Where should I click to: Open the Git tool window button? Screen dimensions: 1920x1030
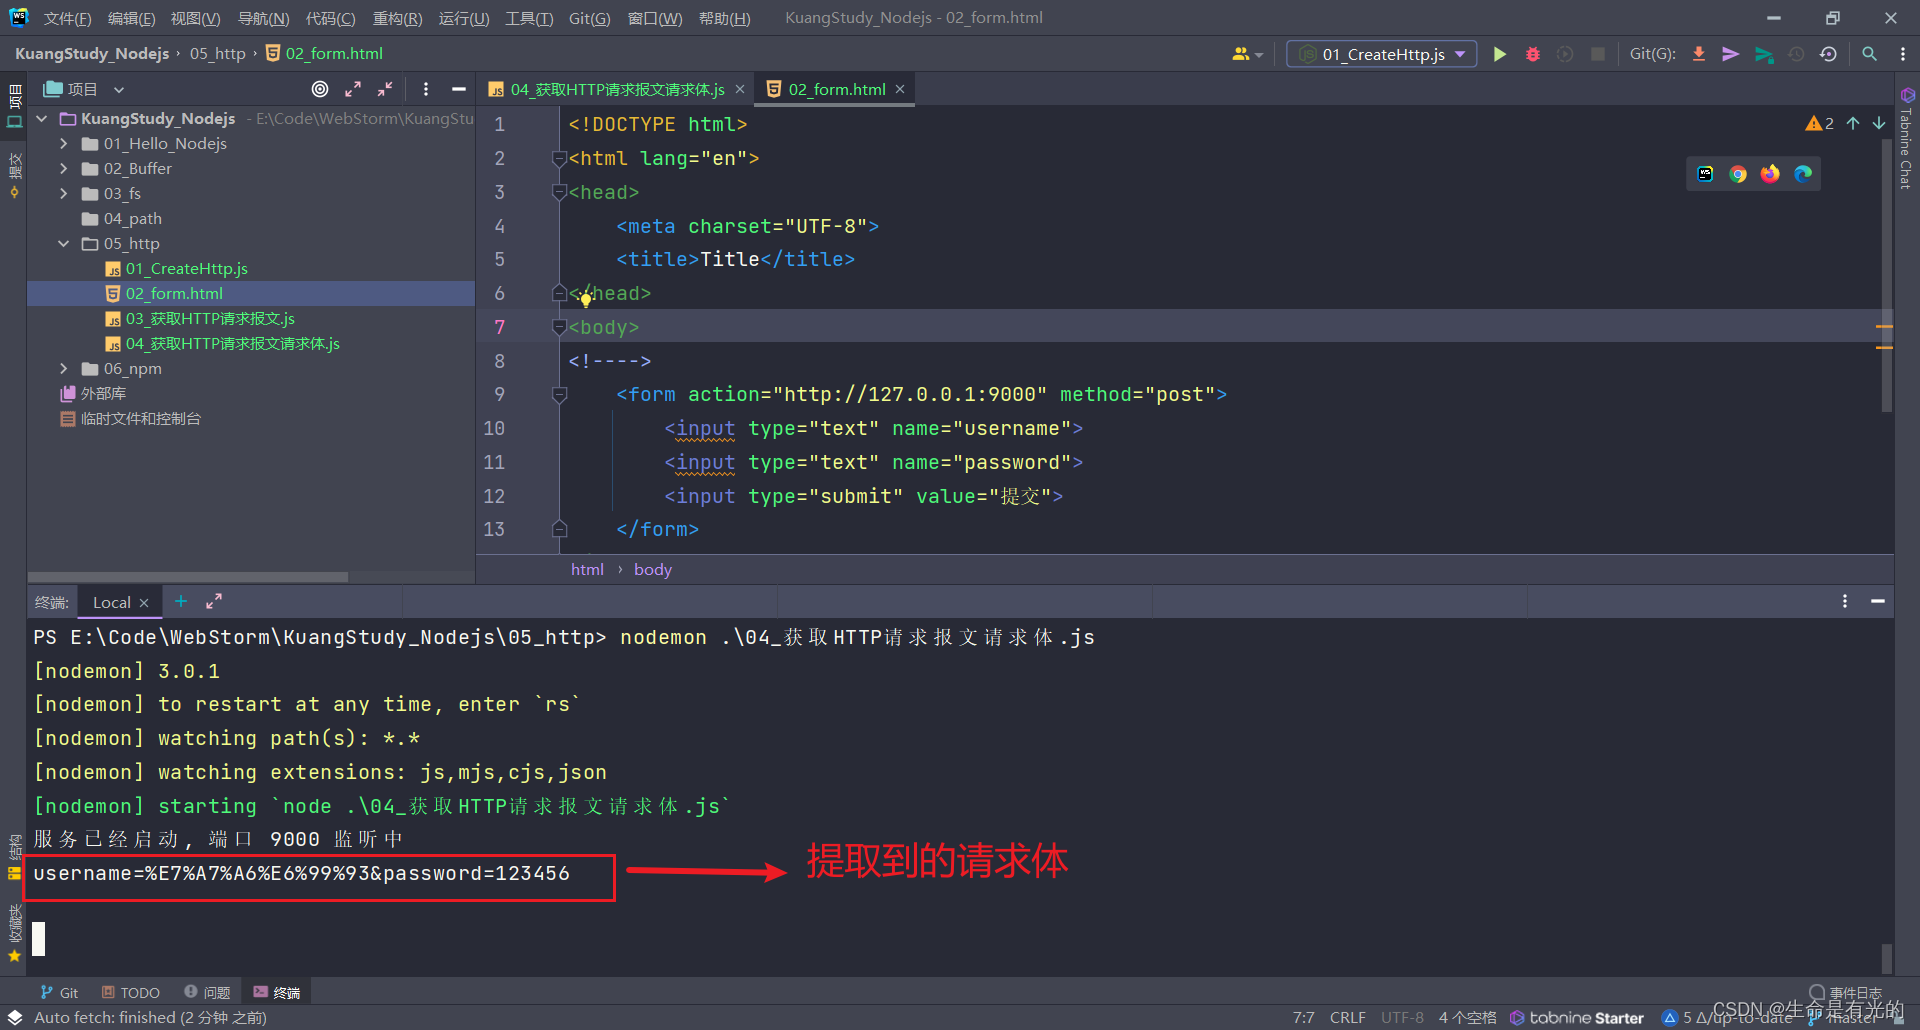coord(59,992)
